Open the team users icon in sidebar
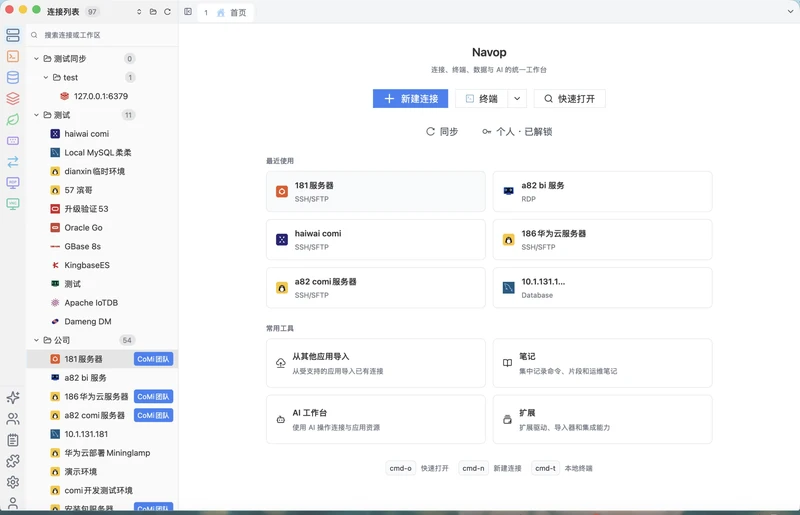 tap(13, 419)
